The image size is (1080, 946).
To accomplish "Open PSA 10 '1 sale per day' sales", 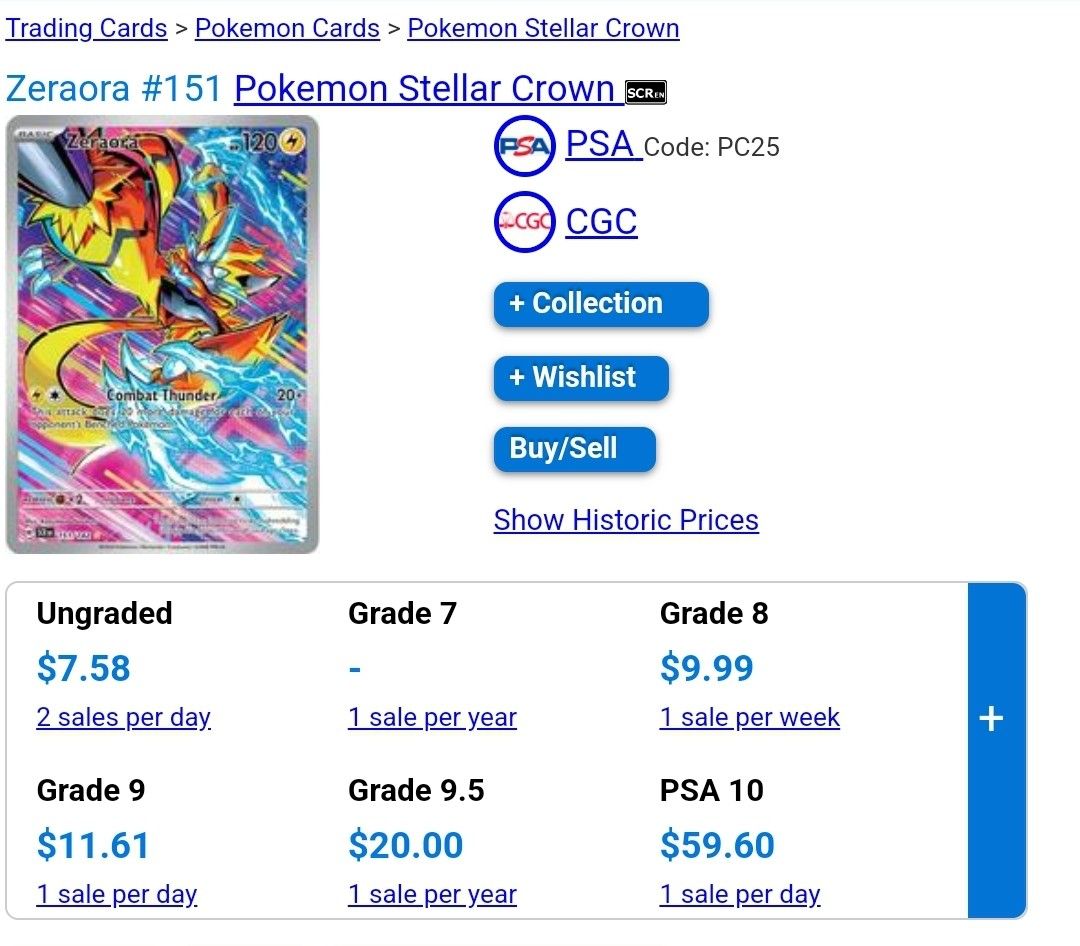I will (x=740, y=894).
